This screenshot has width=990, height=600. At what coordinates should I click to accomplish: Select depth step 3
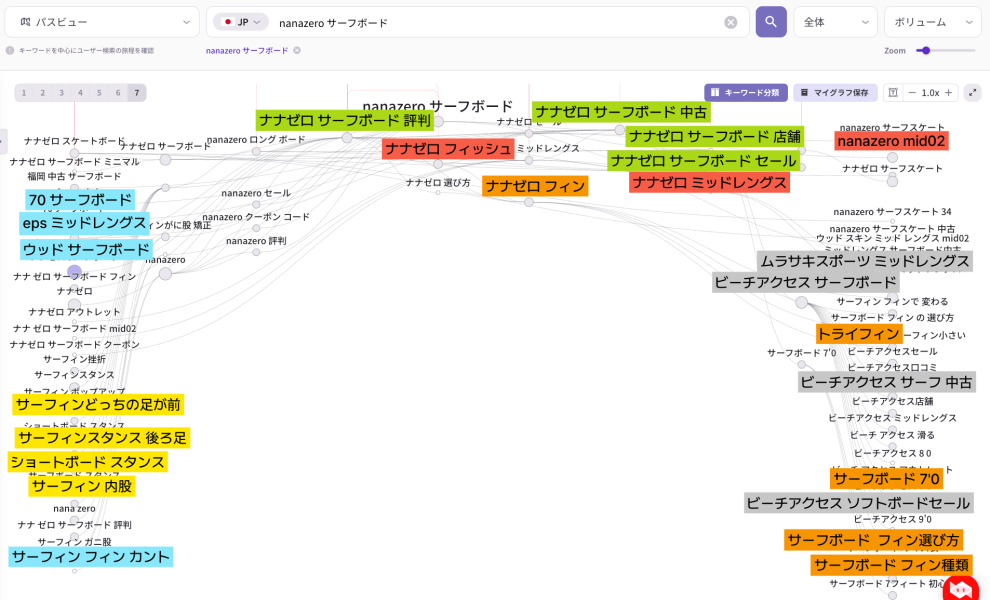point(61,93)
